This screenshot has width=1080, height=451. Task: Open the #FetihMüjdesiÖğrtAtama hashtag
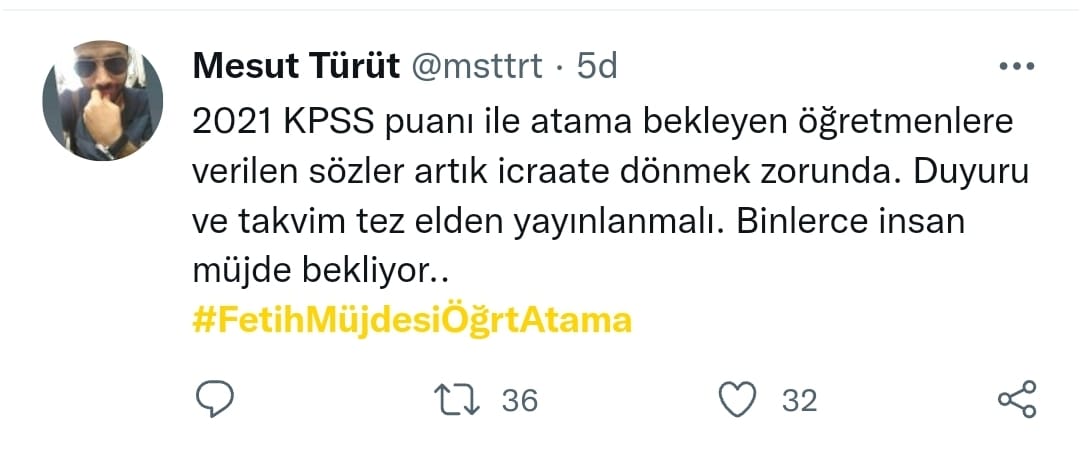[410, 323]
